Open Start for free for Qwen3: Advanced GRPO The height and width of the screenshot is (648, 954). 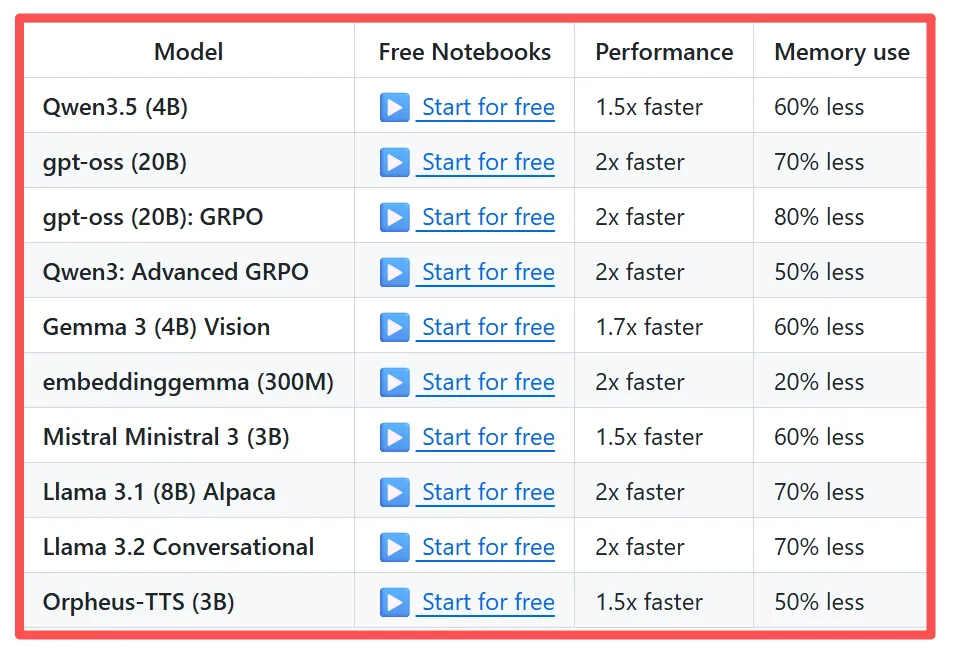(487, 272)
